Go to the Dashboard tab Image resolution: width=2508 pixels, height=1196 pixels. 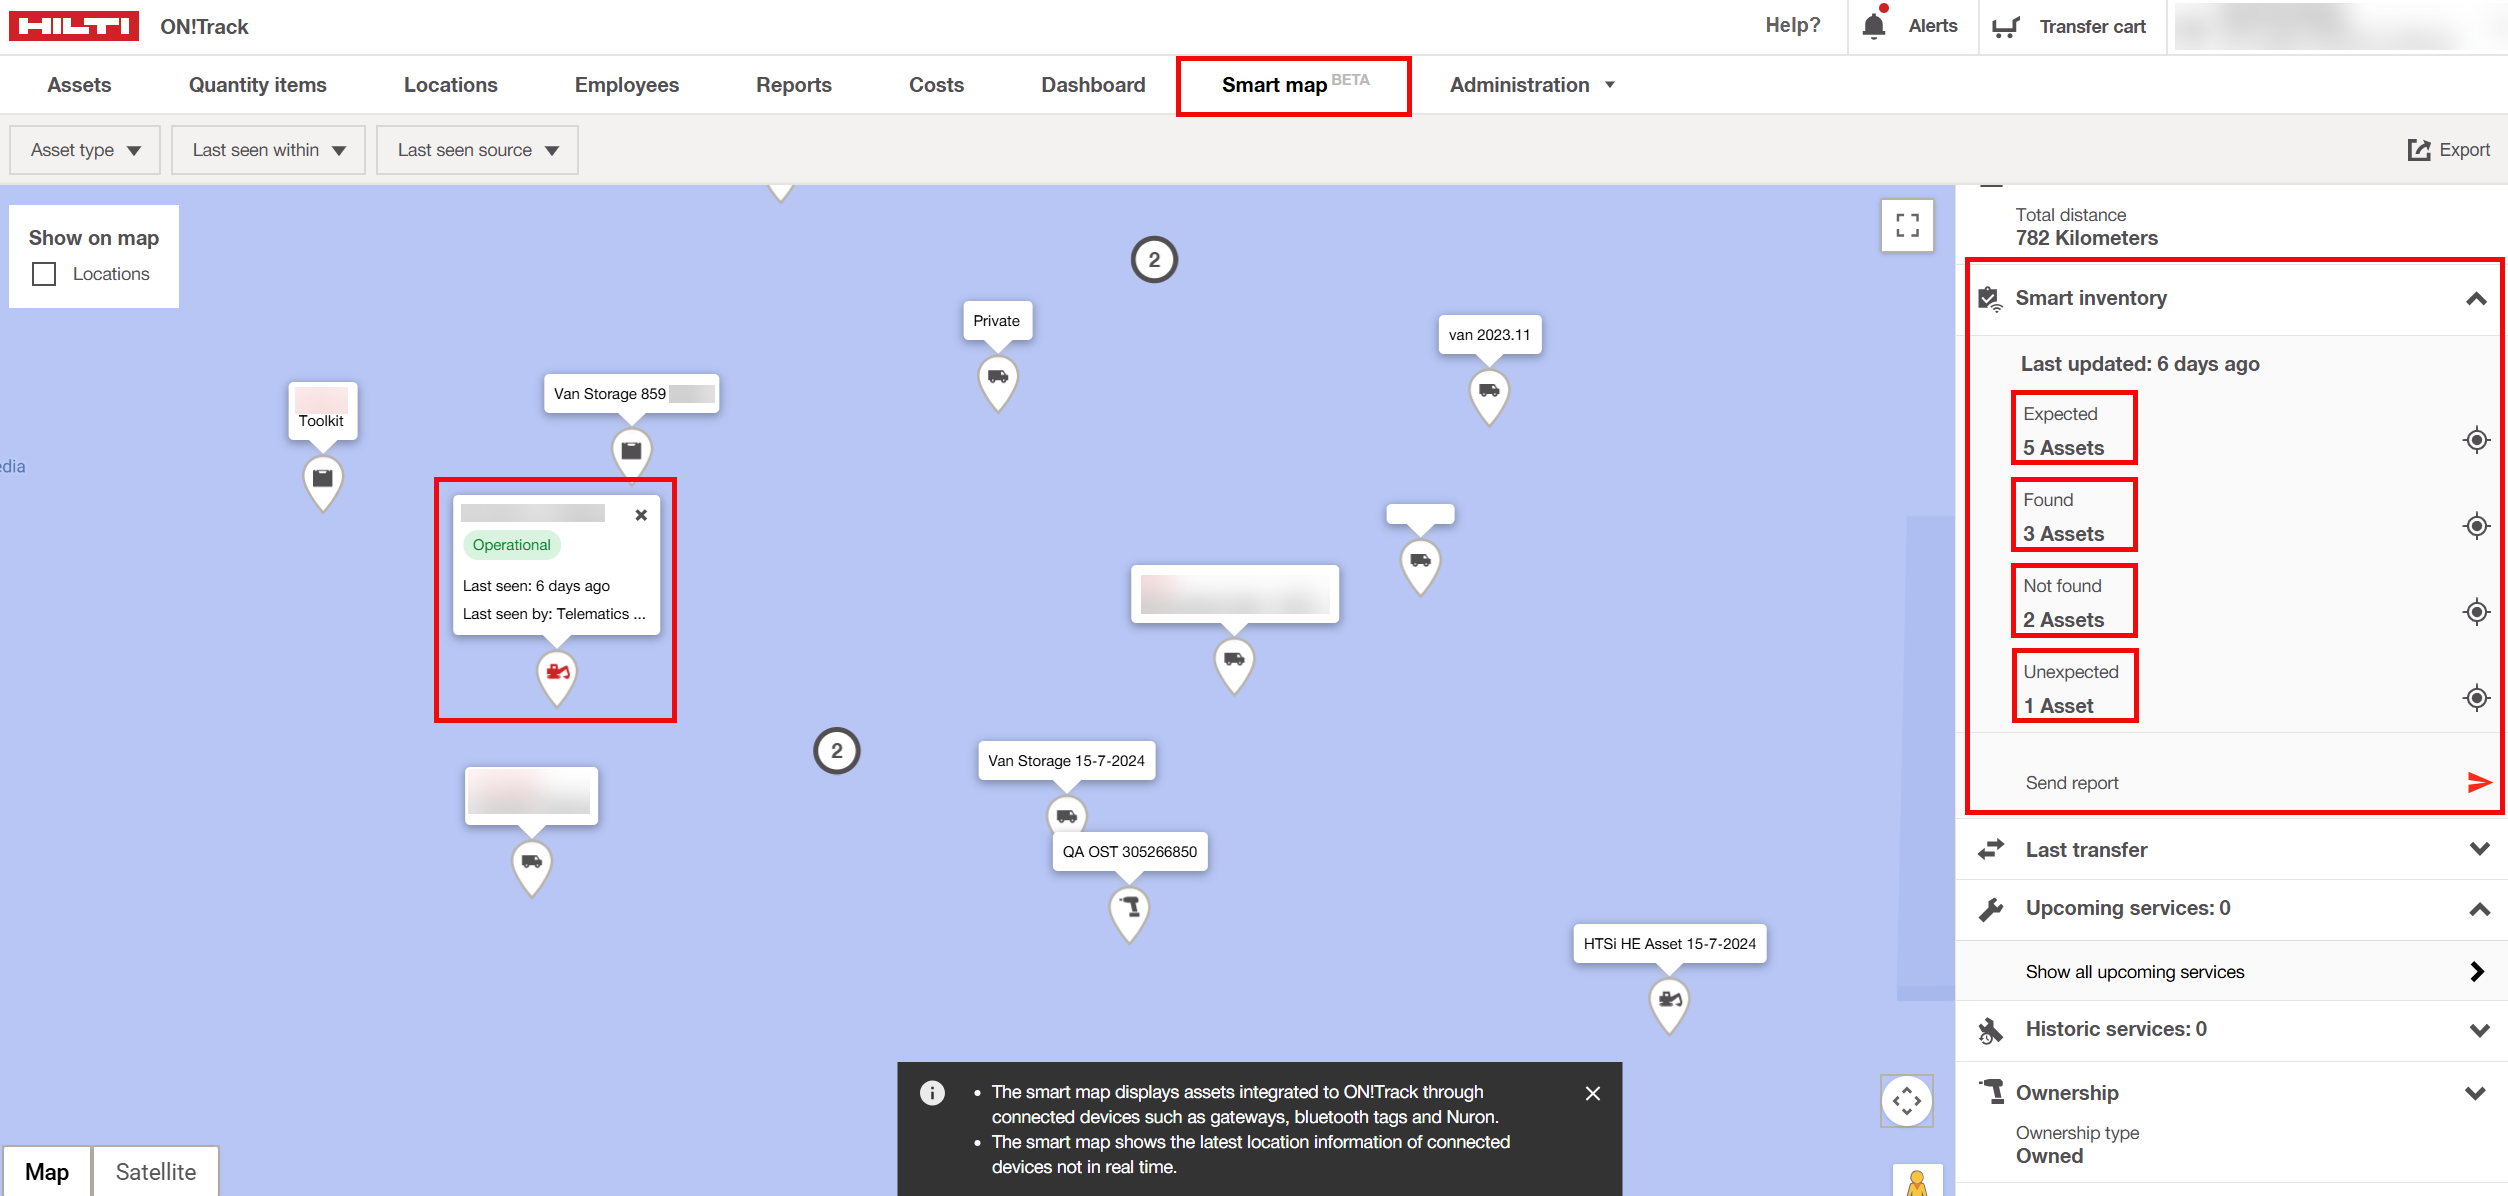point(1092,85)
